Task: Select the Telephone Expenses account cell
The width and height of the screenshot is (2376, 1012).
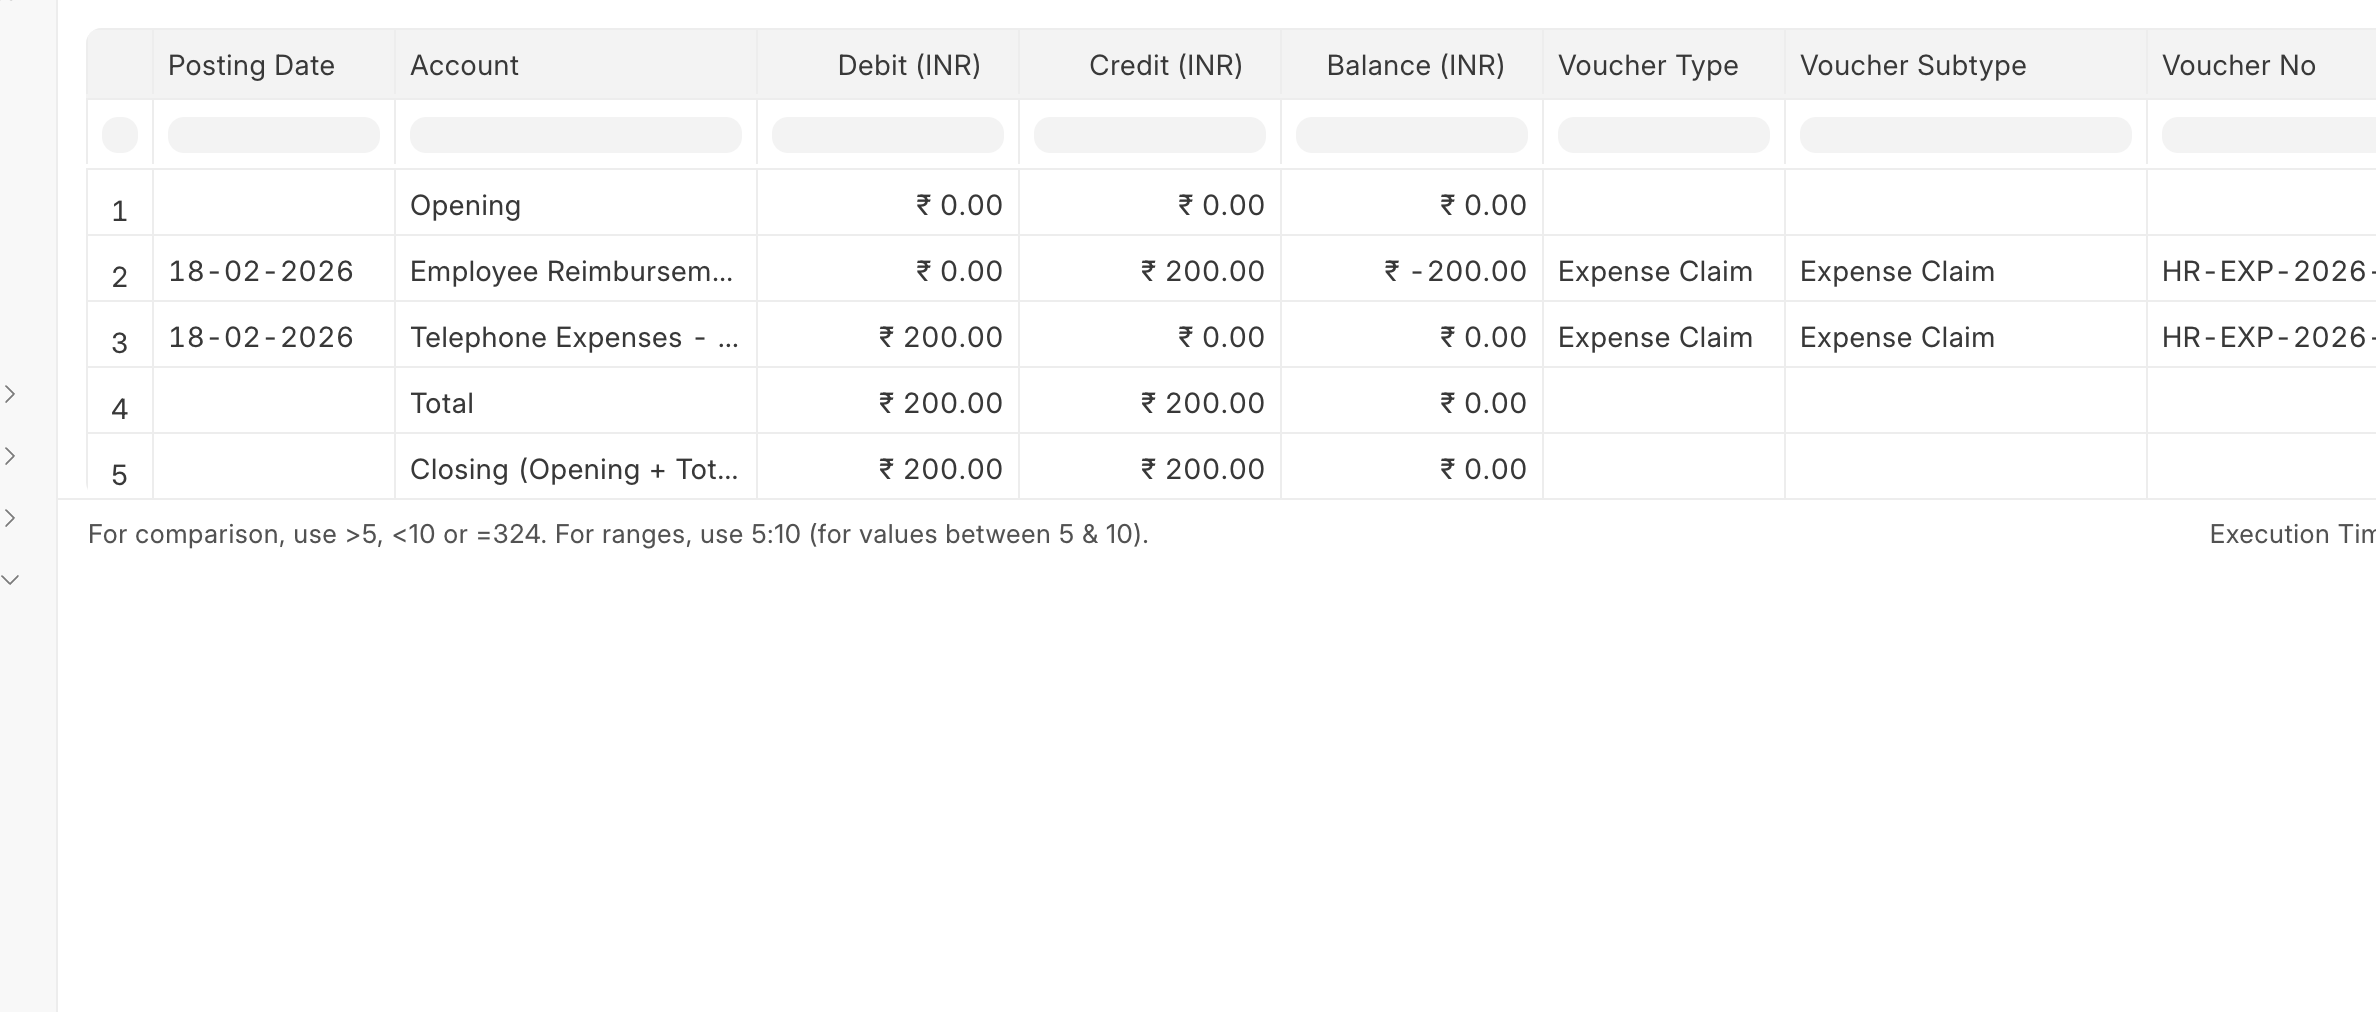Action: pyautogui.click(x=574, y=338)
